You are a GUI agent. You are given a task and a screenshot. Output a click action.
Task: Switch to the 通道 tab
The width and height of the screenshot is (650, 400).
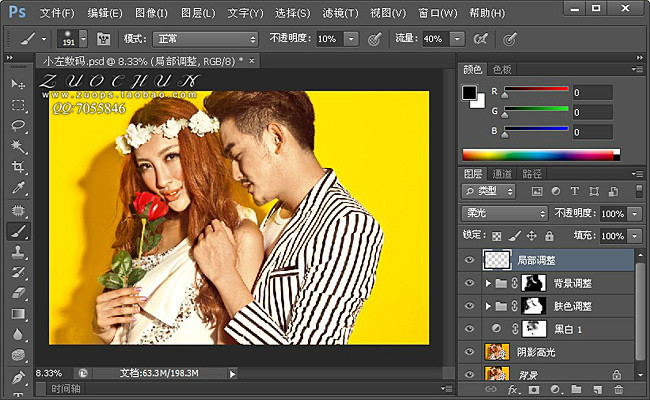[502, 174]
